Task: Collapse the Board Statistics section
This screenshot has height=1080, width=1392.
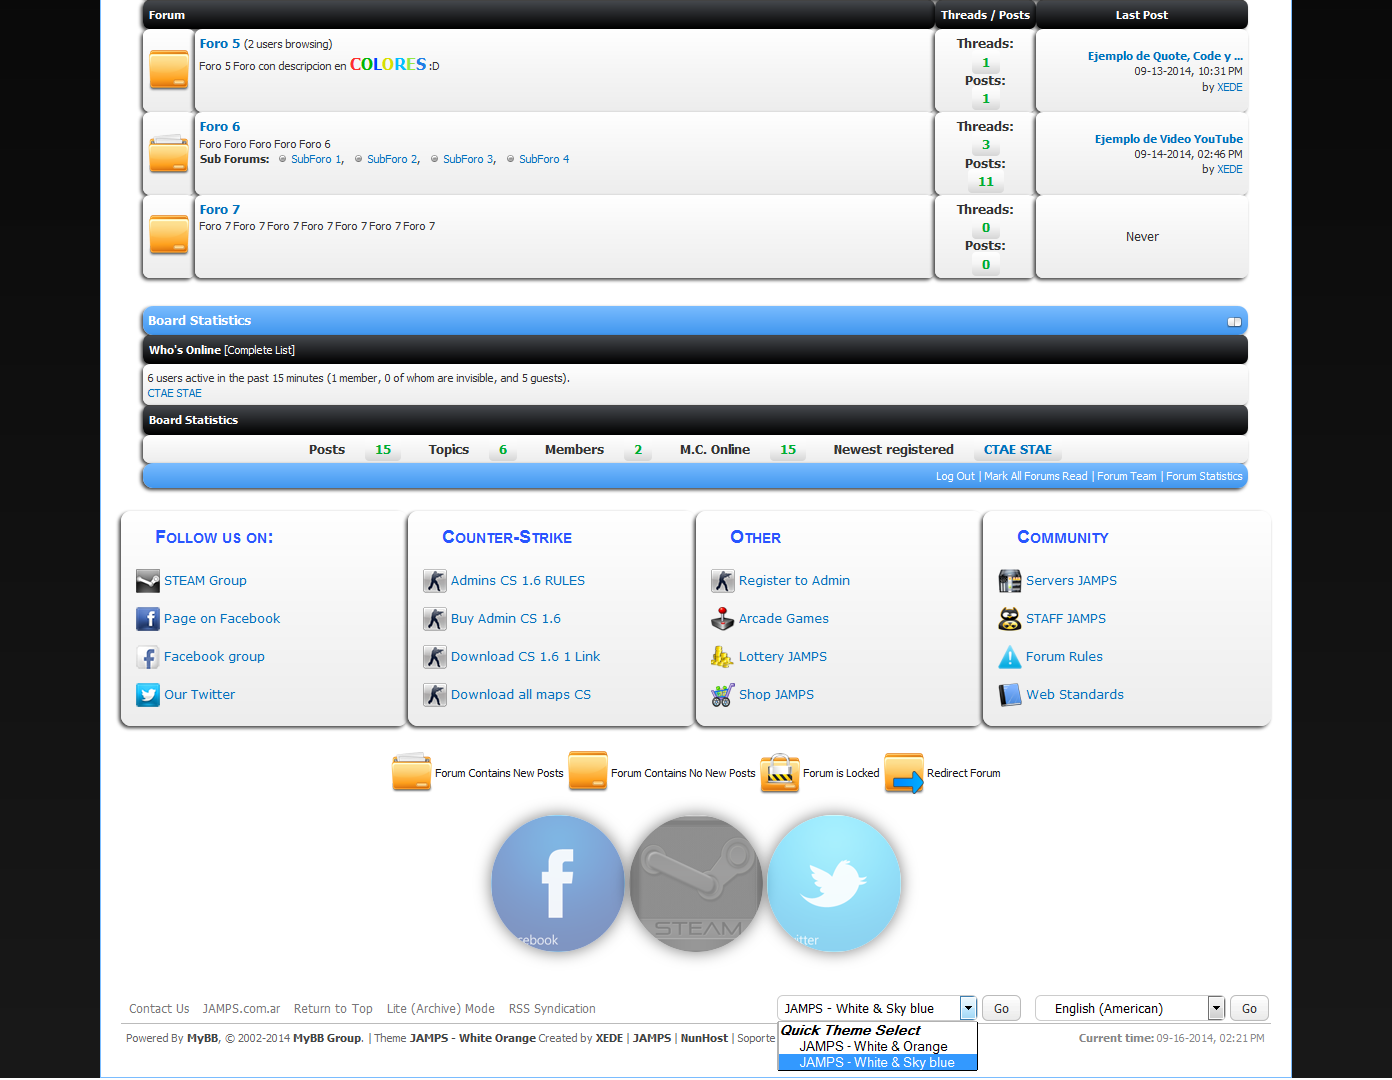Action: [1234, 322]
